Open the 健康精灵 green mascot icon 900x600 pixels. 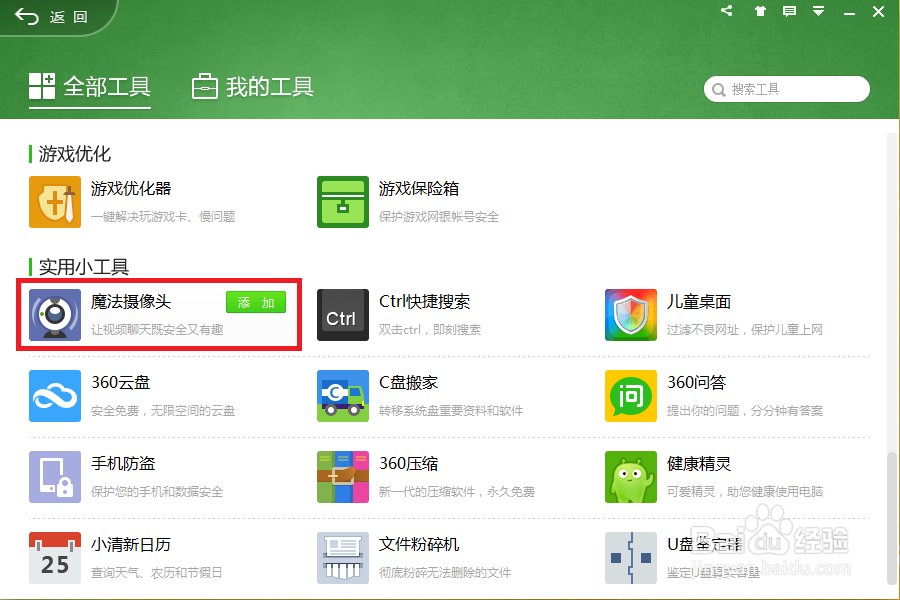tap(630, 477)
